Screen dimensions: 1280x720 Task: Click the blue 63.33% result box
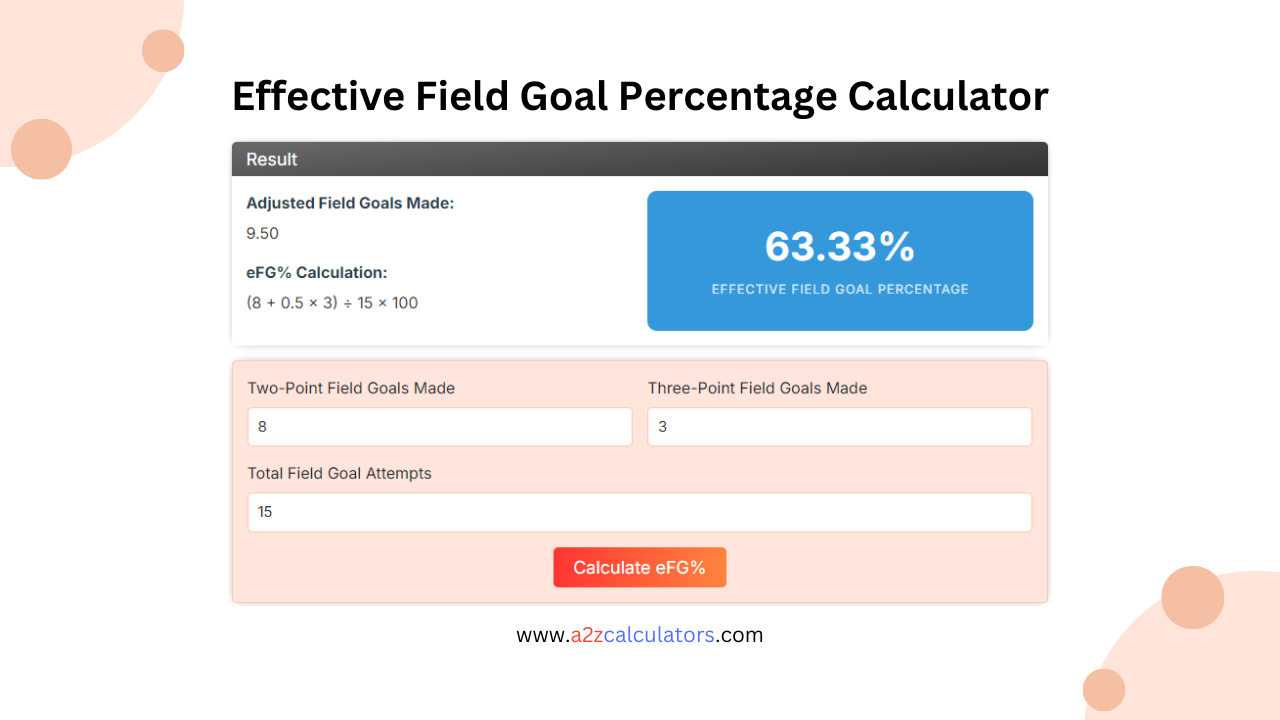839,261
